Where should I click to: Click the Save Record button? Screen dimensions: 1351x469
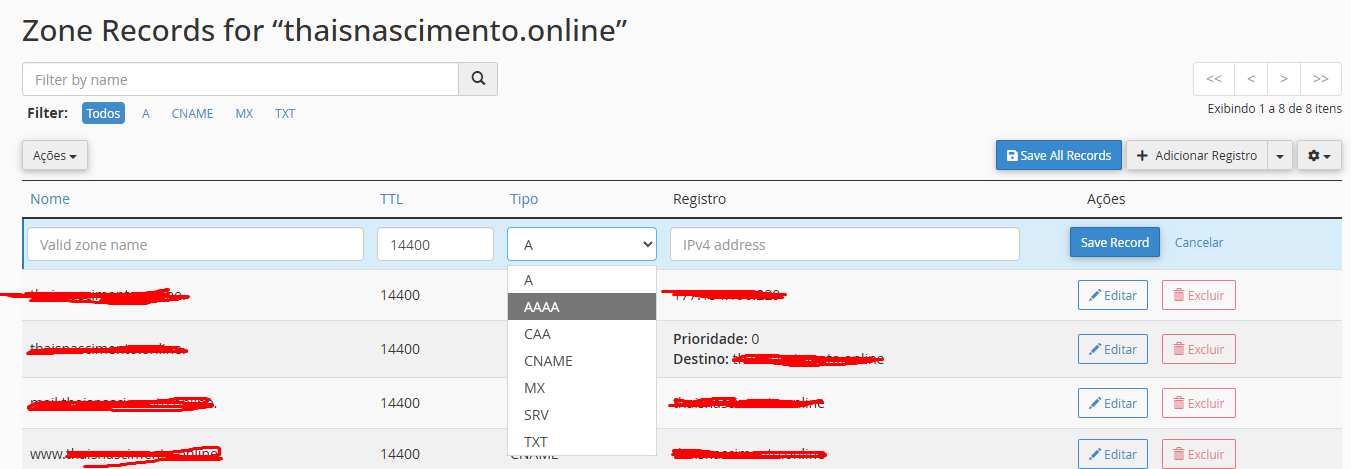(1115, 242)
